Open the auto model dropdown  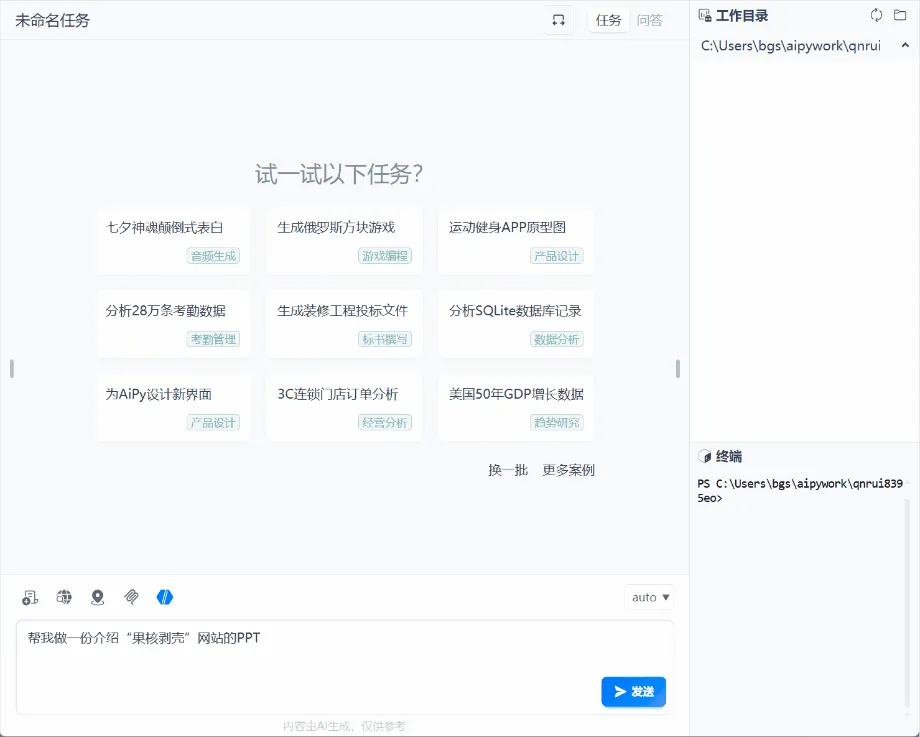click(x=650, y=597)
